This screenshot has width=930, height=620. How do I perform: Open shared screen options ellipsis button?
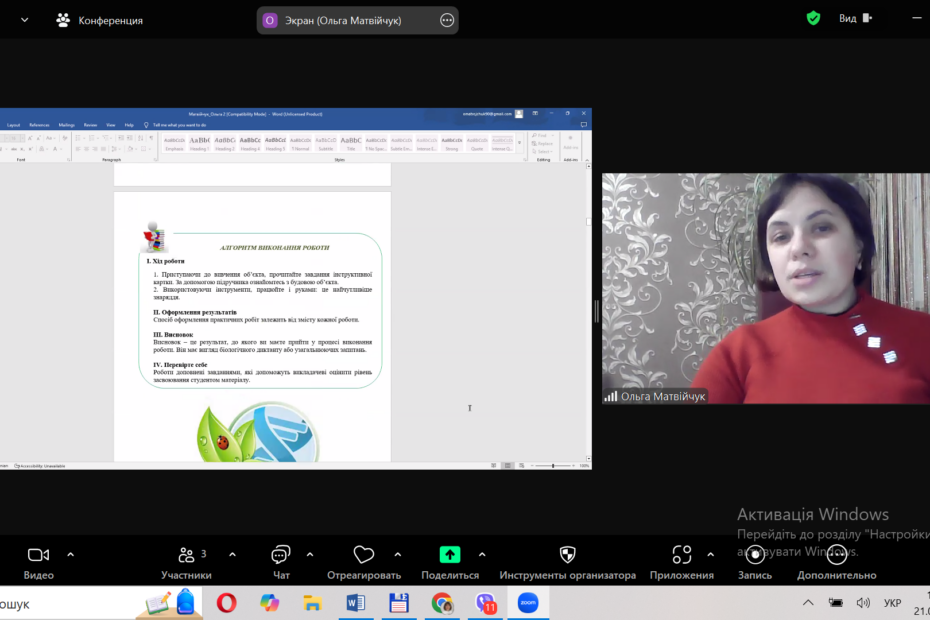coord(447,20)
